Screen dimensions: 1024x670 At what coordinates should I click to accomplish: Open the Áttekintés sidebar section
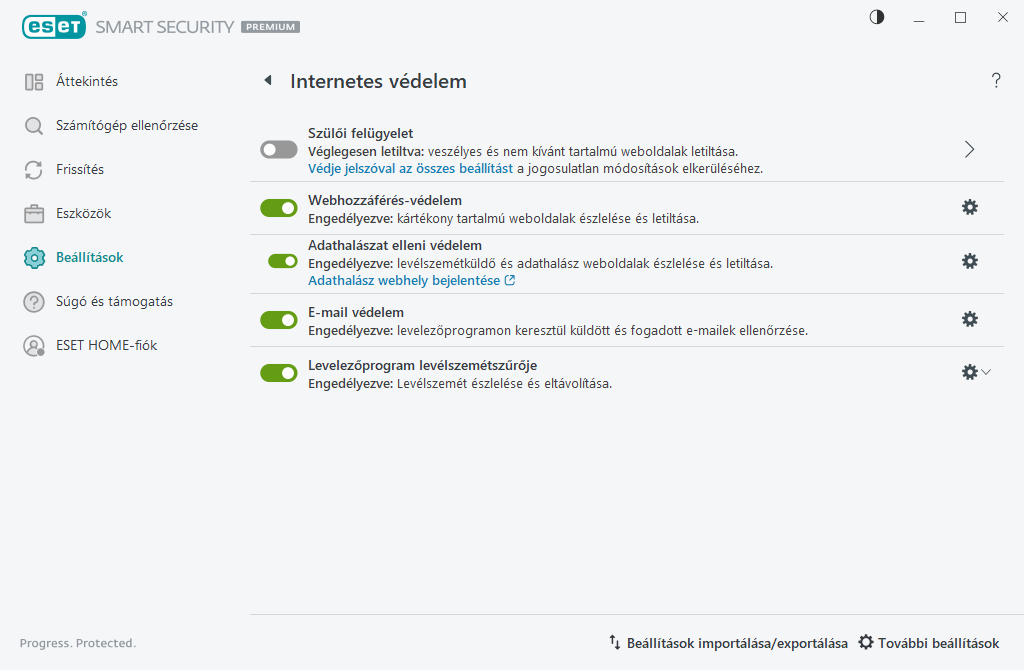(x=86, y=82)
